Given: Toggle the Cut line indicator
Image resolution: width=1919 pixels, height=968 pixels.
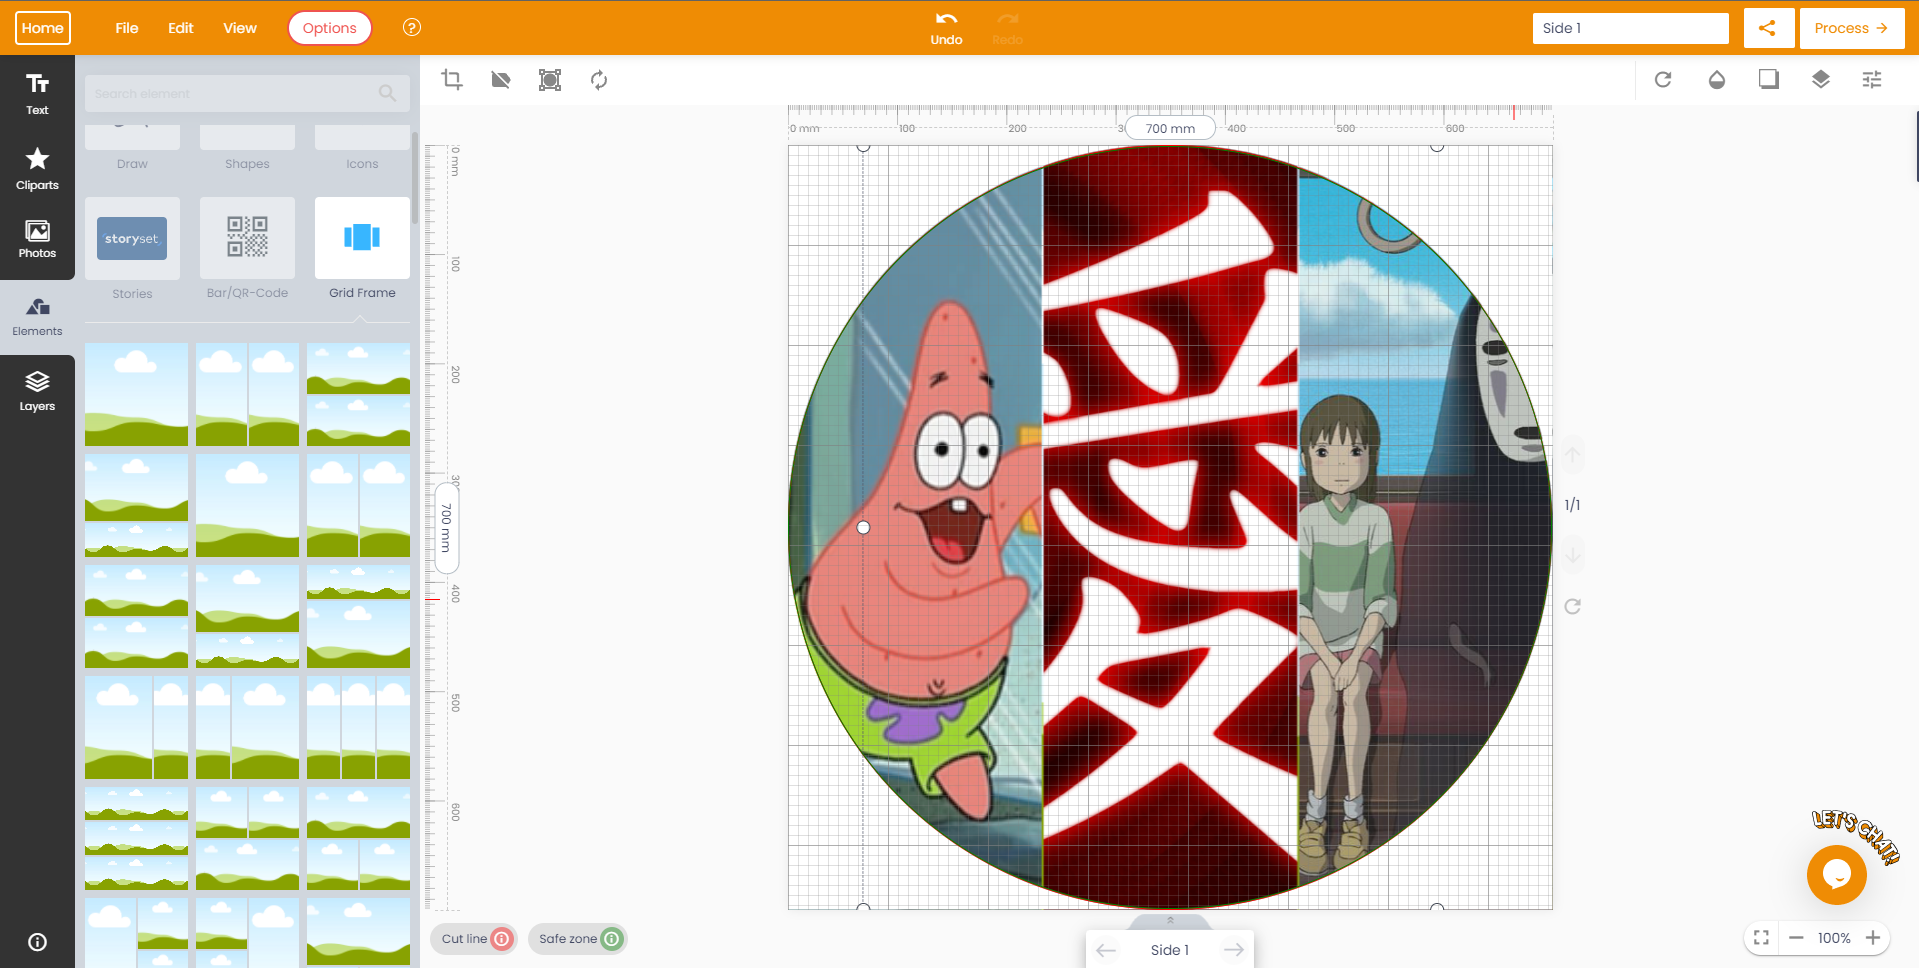Looking at the screenshot, I should coord(474,939).
